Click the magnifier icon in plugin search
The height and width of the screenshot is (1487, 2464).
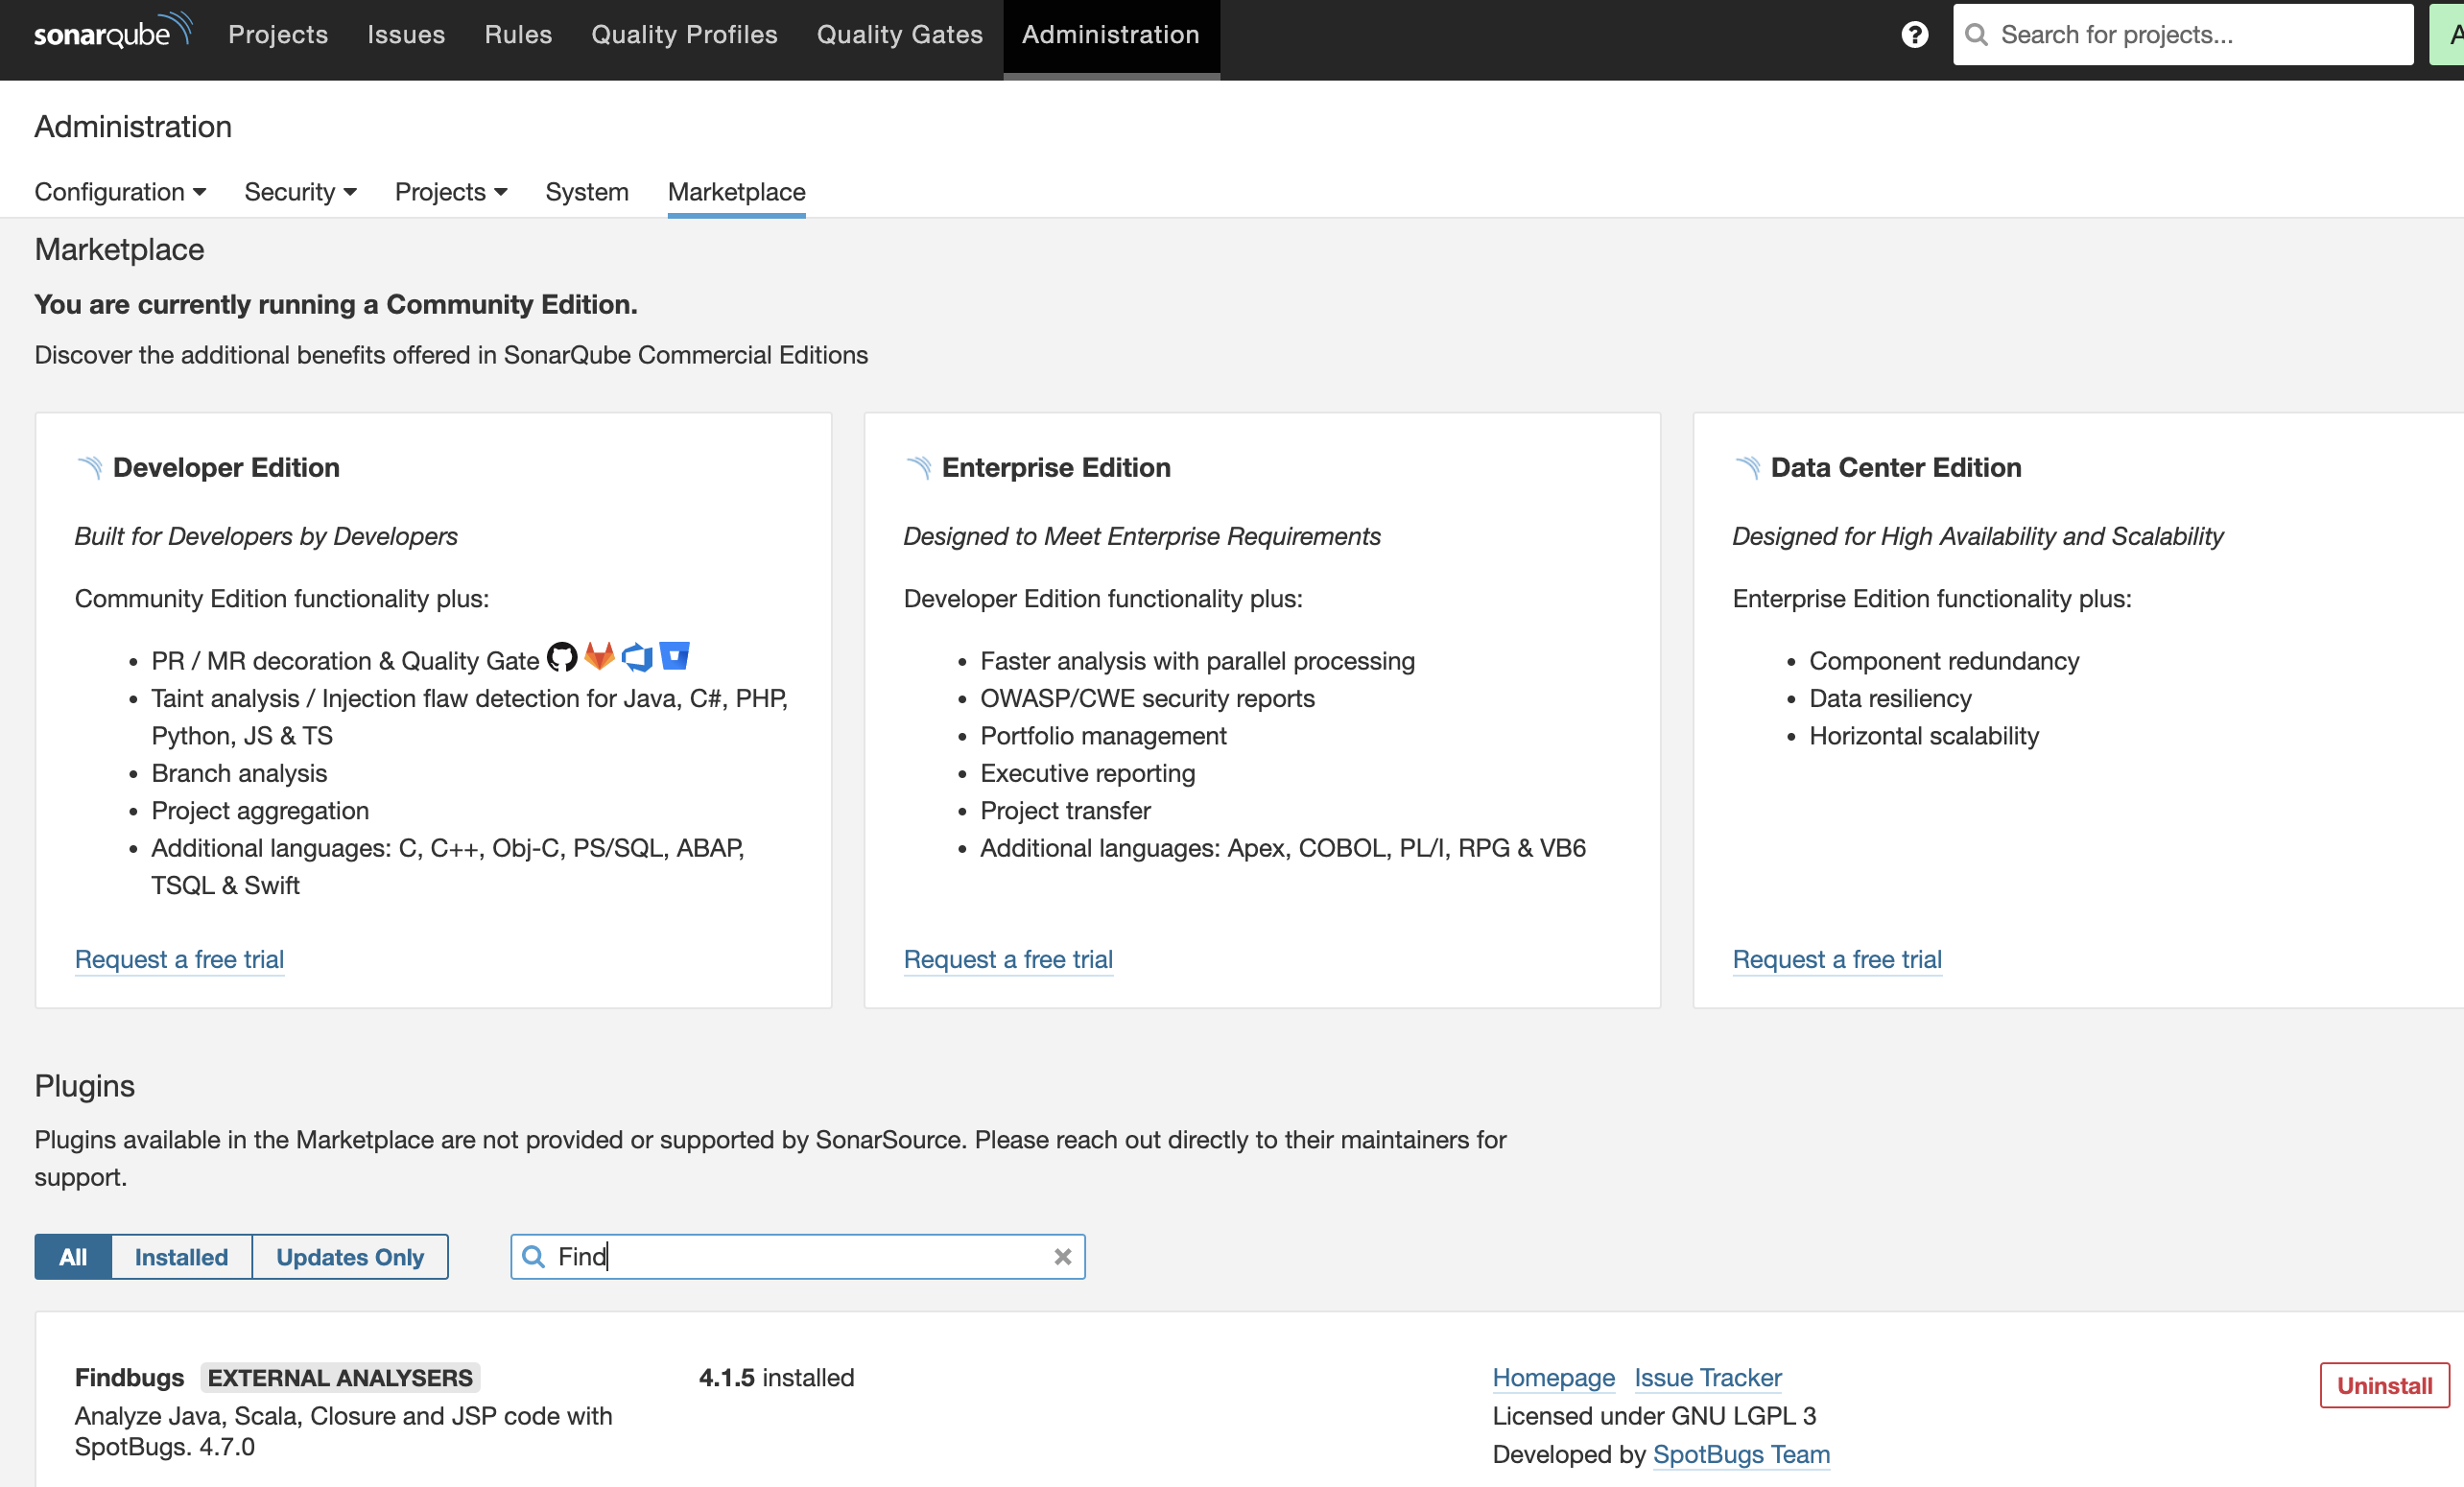[534, 1257]
